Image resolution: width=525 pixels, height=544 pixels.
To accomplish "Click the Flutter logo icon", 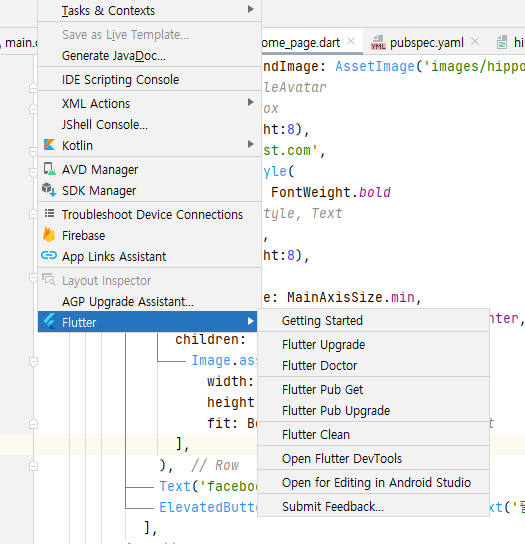I will pos(49,322).
